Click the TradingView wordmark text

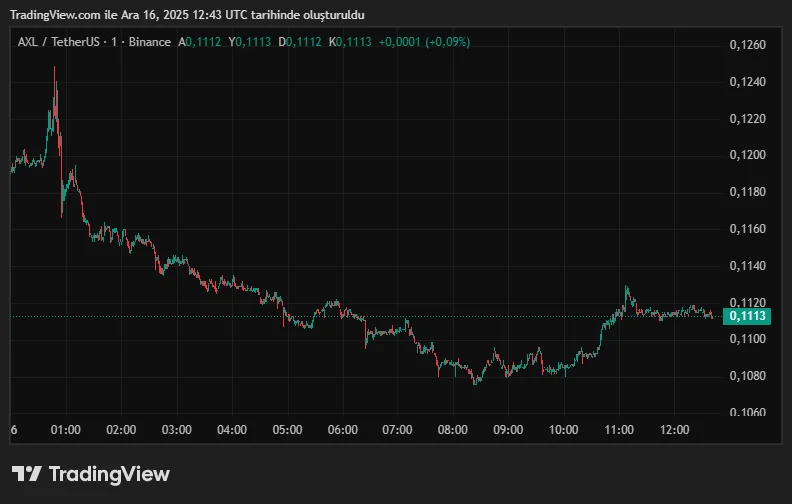(109, 474)
